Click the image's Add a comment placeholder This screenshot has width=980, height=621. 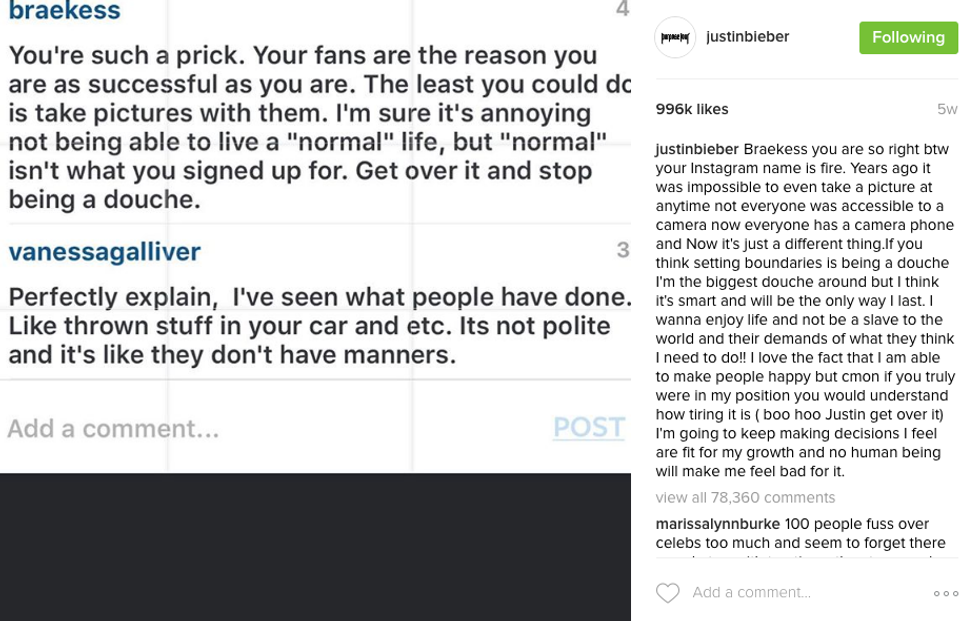coord(113,429)
